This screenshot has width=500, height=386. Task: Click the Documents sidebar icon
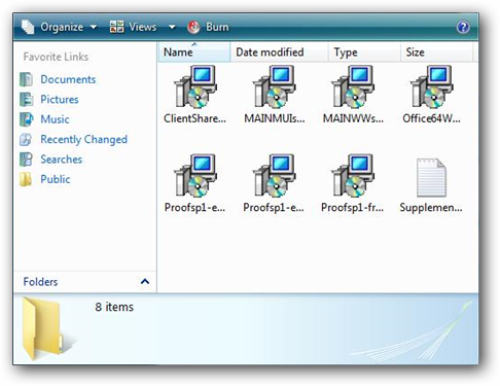click(26, 79)
